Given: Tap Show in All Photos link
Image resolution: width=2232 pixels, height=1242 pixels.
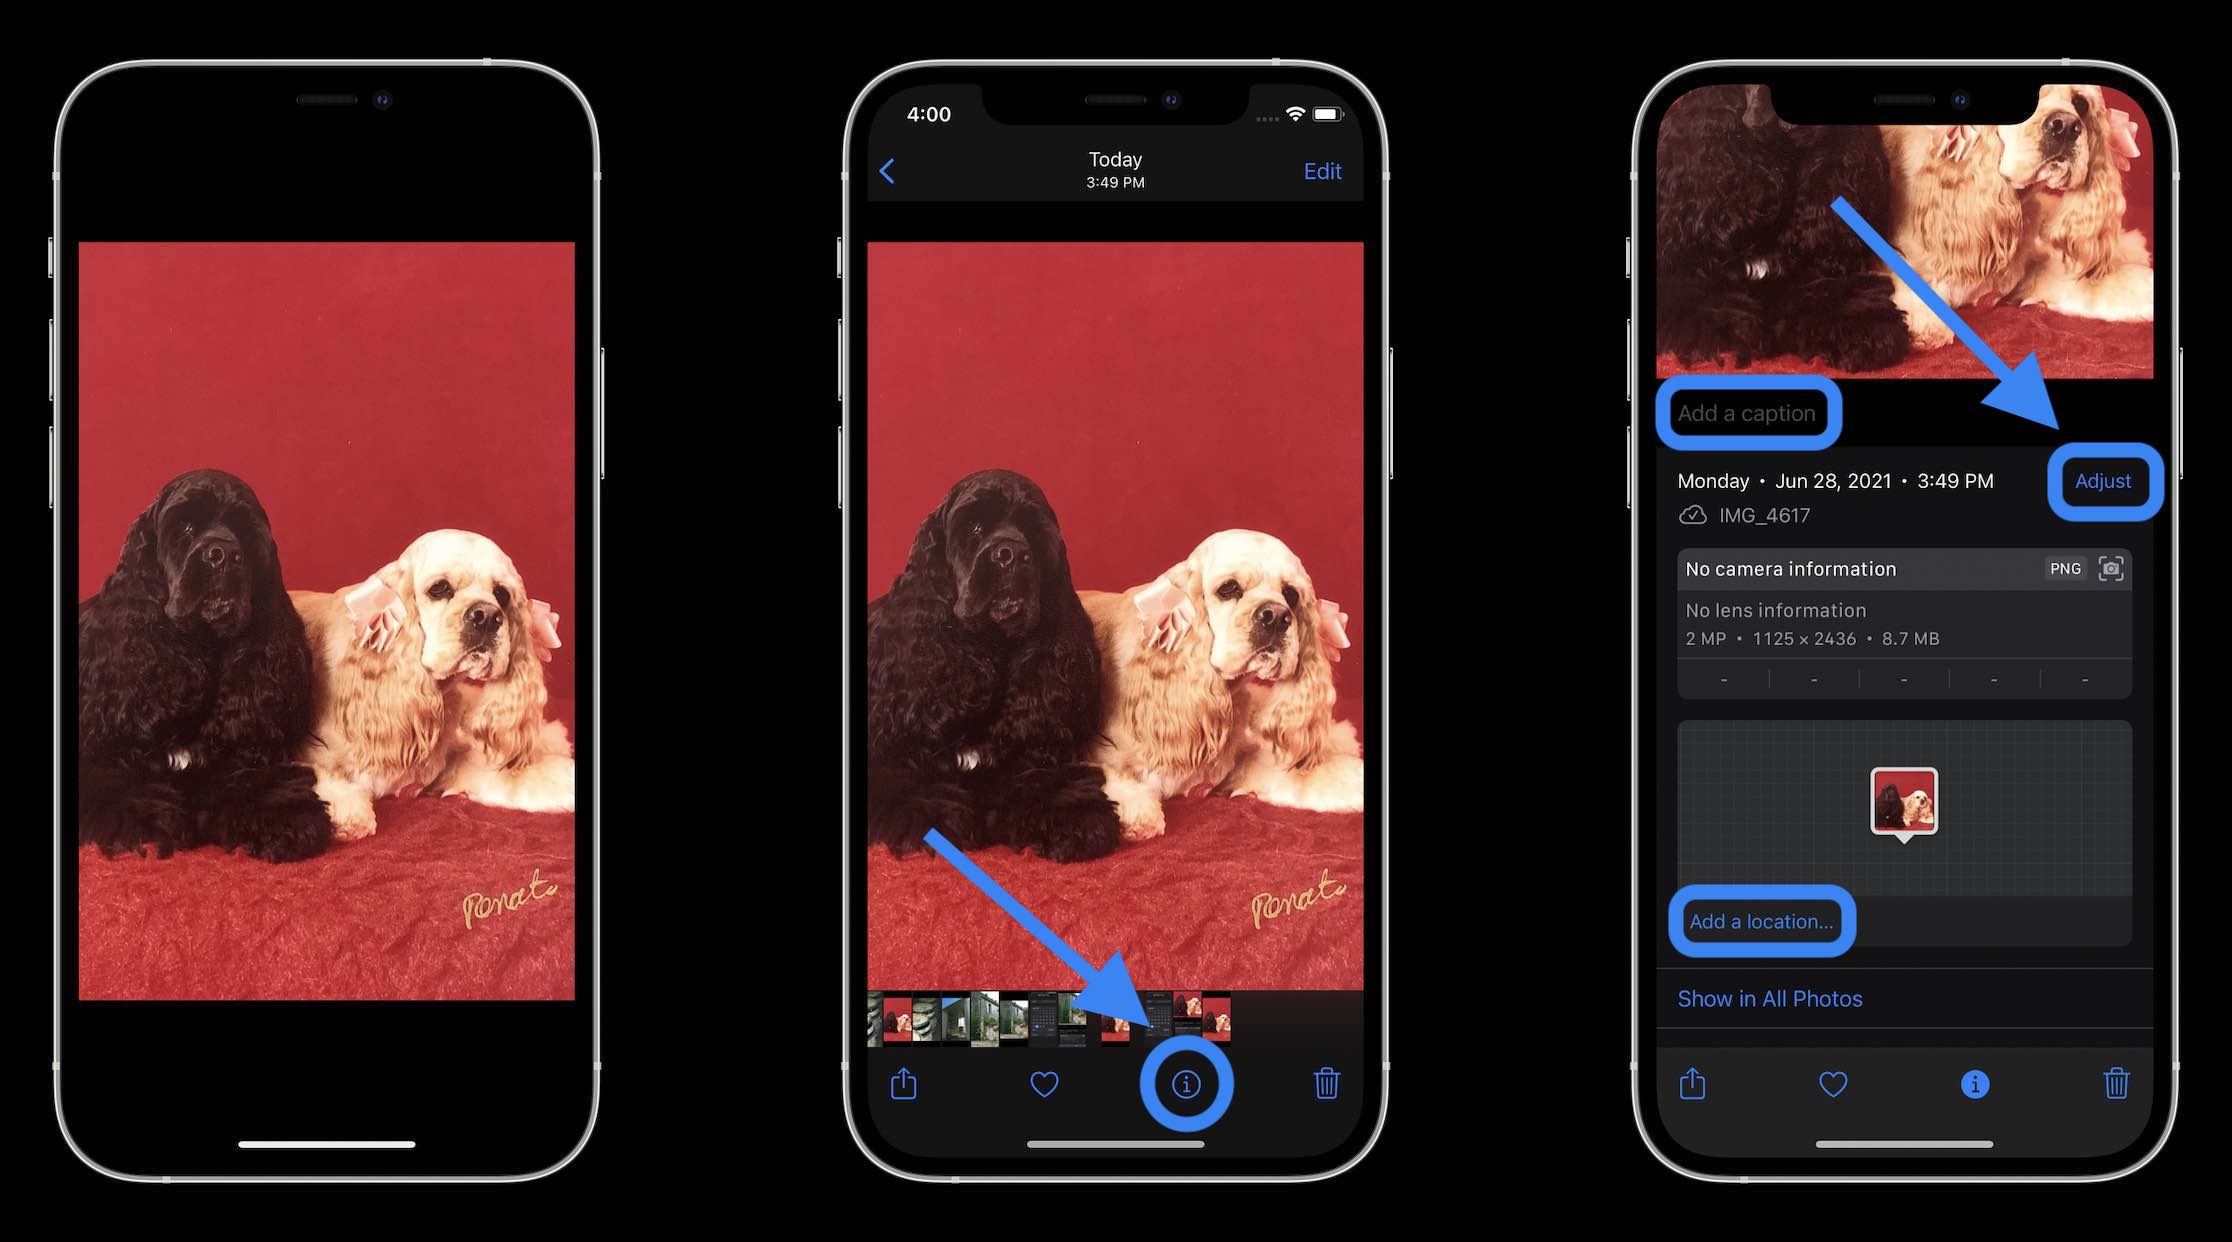Looking at the screenshot, I should [1770, 997].
